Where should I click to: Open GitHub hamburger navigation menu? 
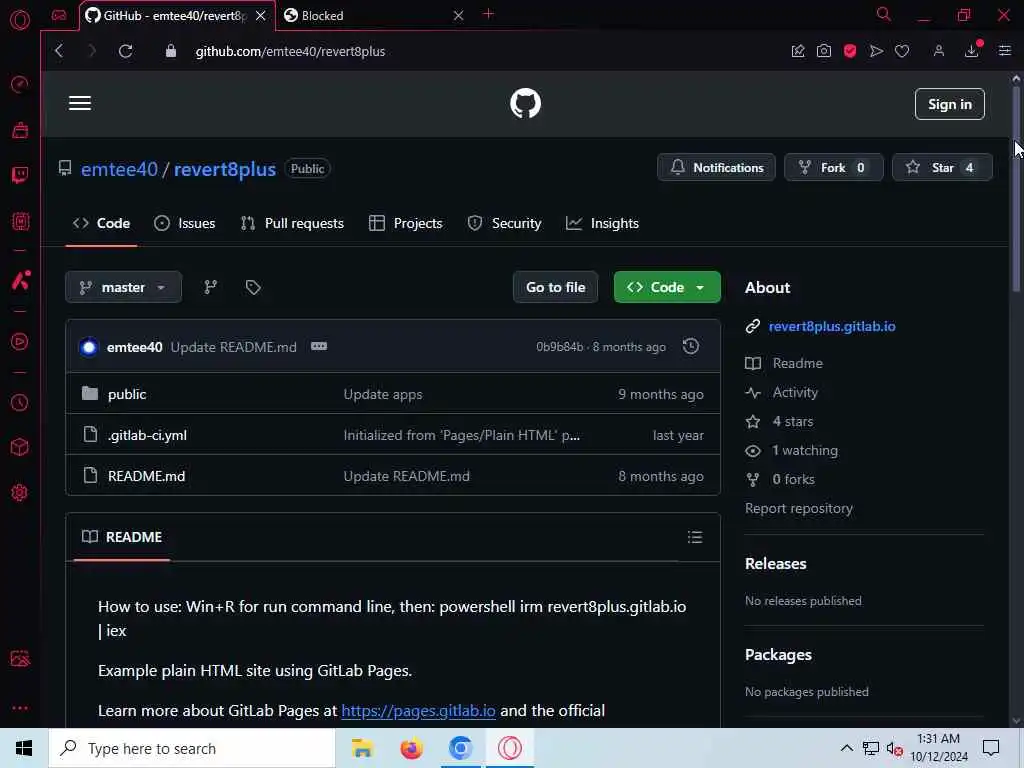point(80,103)
